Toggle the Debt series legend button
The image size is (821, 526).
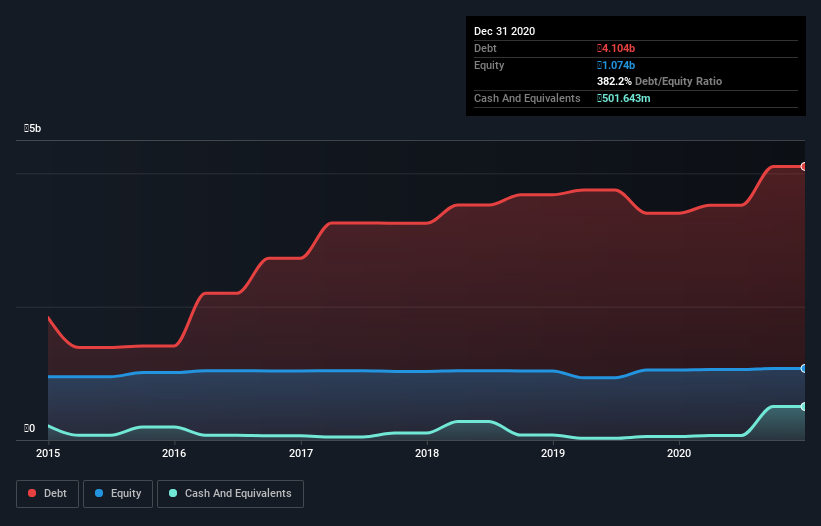point(47,494)
